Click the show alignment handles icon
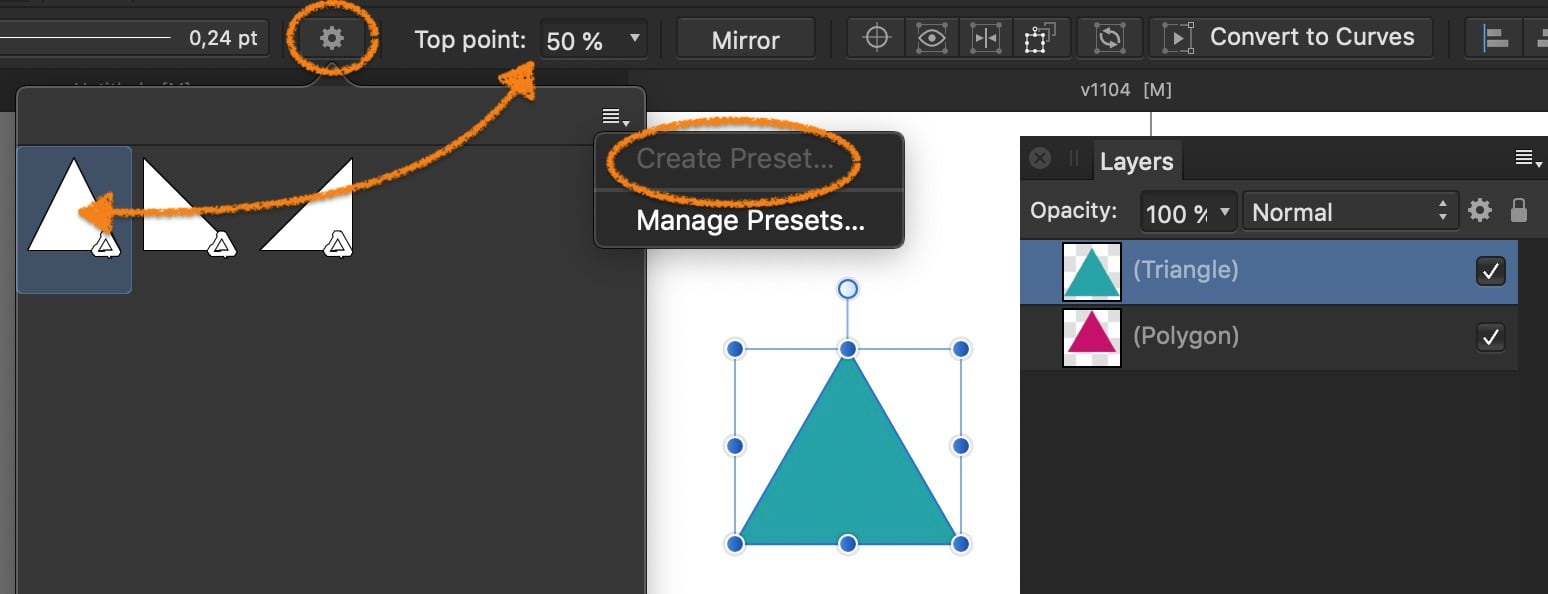Image resolution: width=1548 pixels, height=594 pixels. tap(986, 37)
